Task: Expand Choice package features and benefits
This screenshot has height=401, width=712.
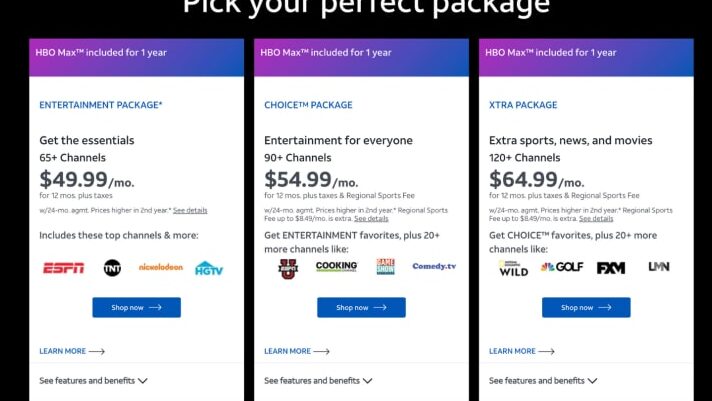Action: click(318, 381)
